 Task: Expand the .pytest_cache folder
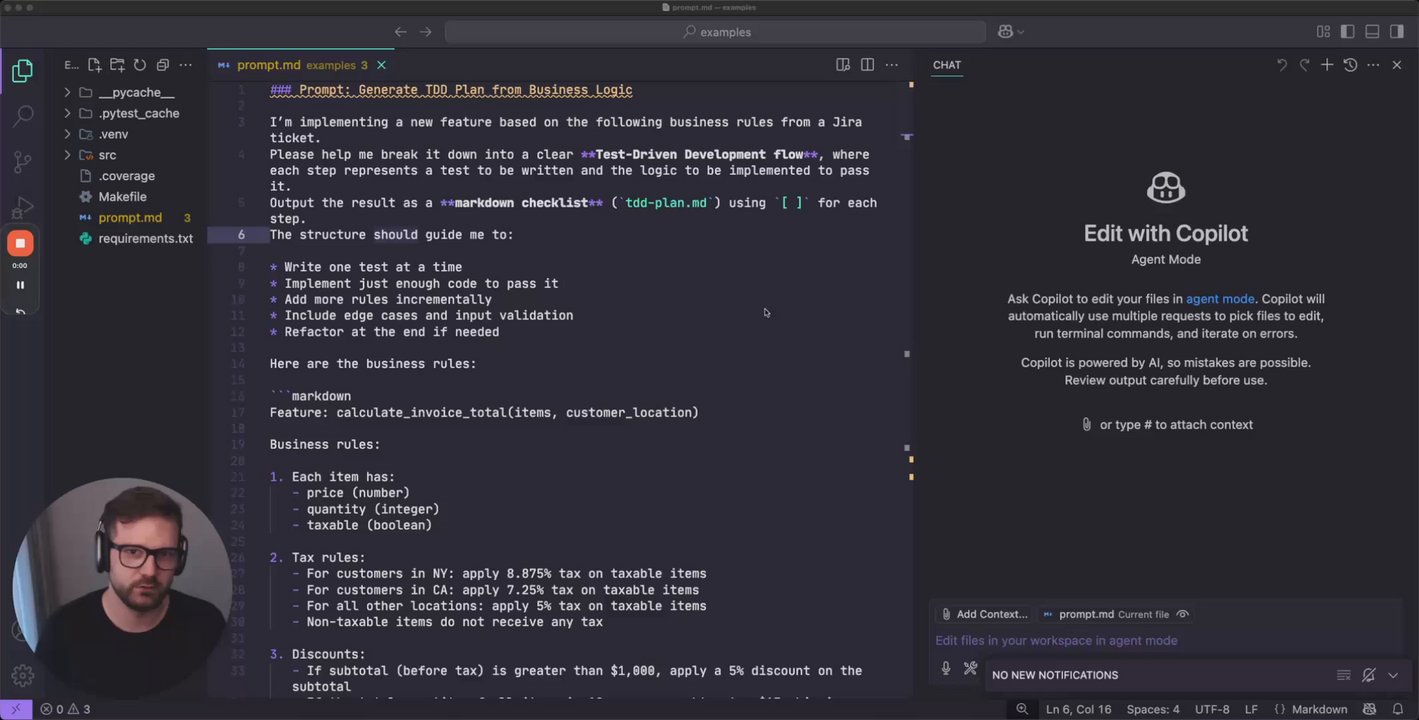[x=67, y=113]
